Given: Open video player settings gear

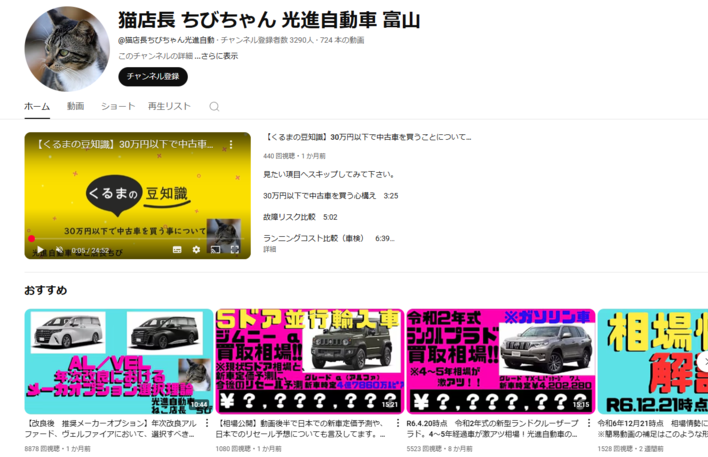Looking at the screenshot, I should pos(196,250).
